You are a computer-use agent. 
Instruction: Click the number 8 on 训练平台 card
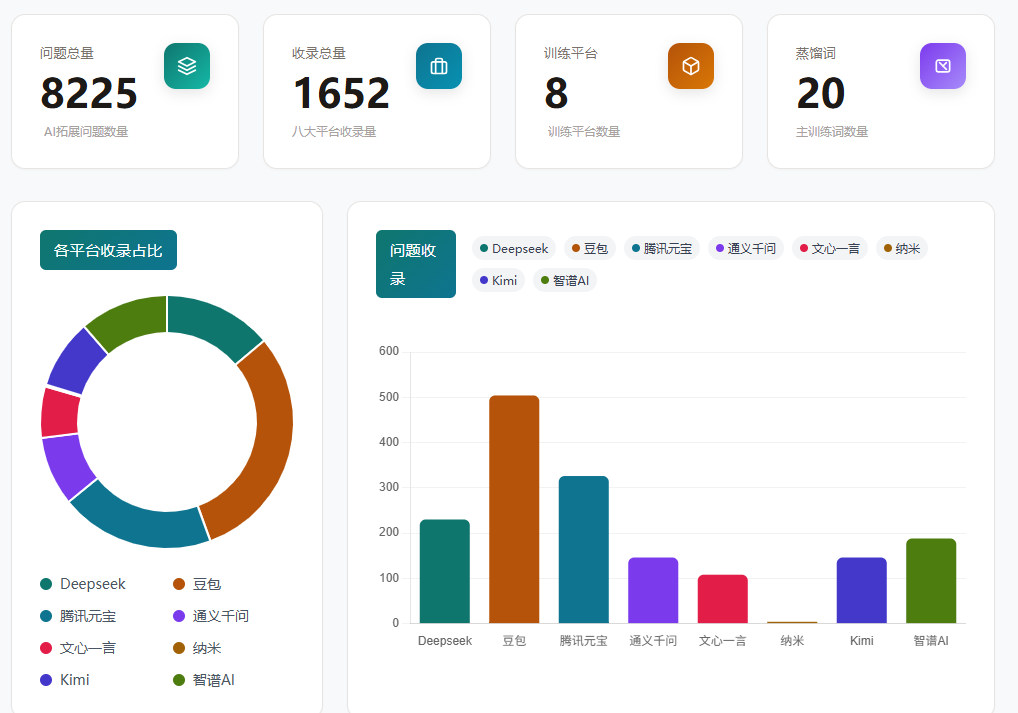(556, 93)
